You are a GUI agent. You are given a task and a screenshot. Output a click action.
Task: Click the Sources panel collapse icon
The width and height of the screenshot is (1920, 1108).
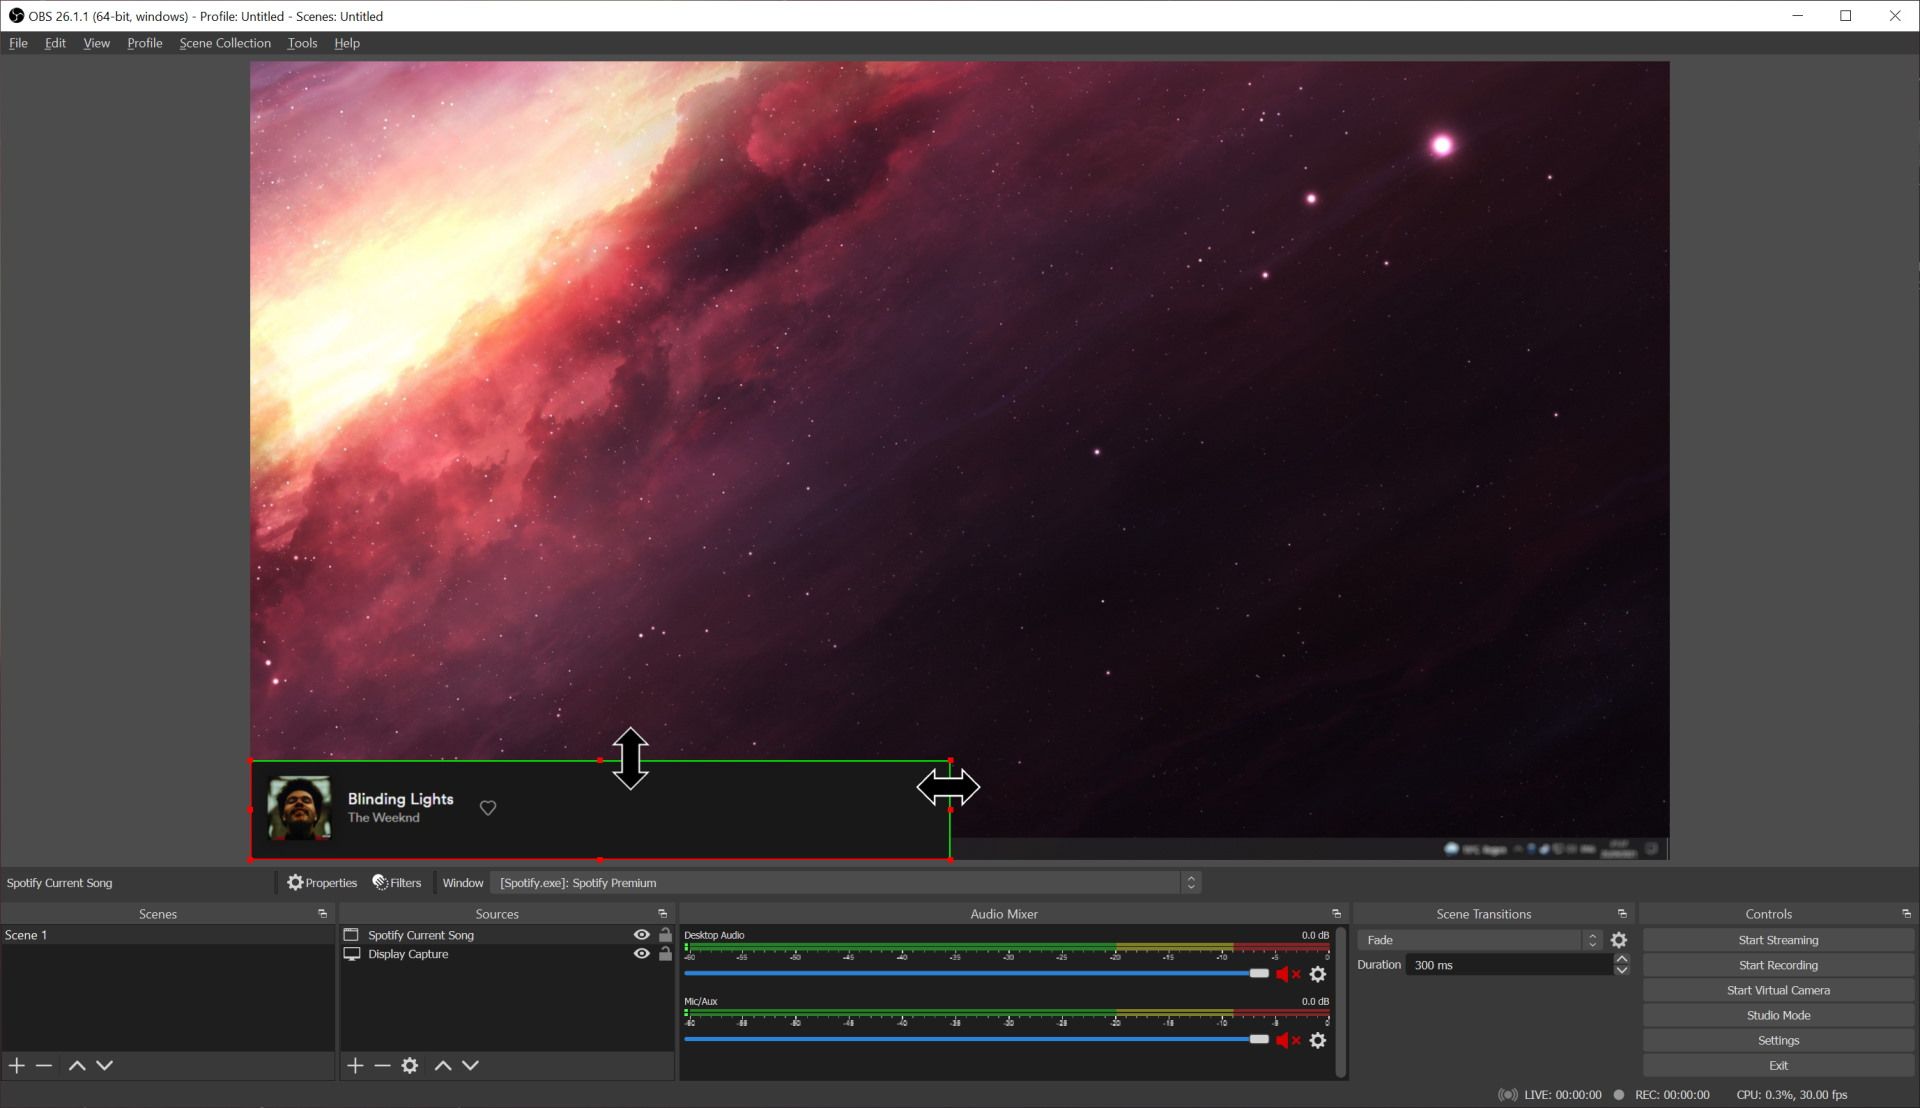[662, 913]
